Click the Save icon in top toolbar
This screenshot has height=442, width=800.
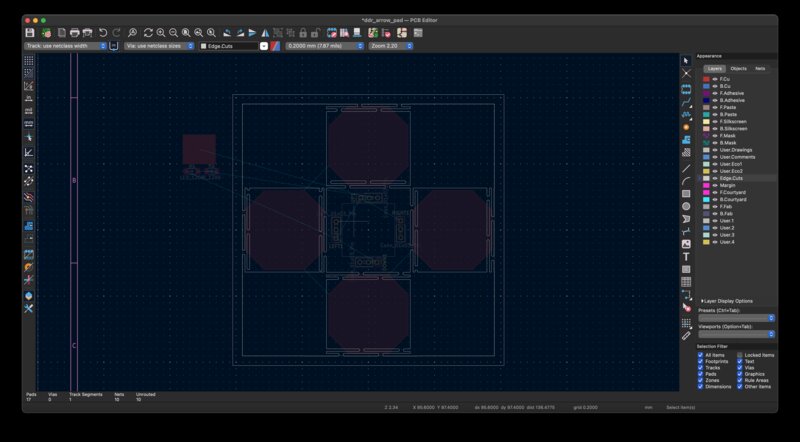29,33
